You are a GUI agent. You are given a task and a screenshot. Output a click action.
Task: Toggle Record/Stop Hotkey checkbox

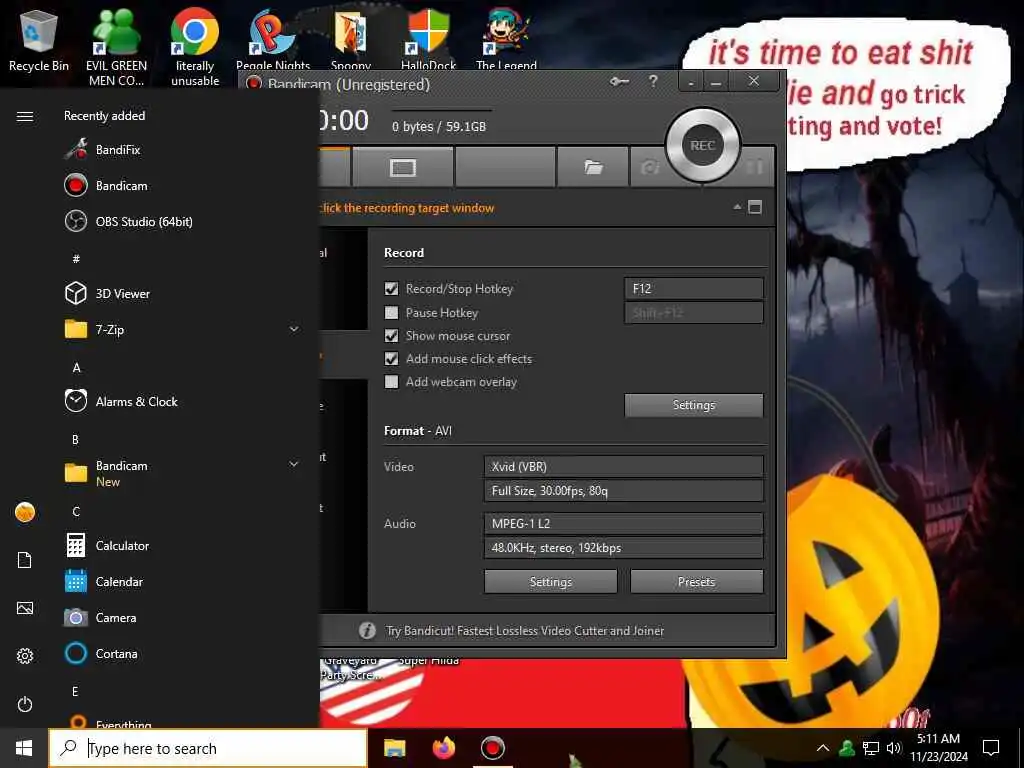click(391, 288)
